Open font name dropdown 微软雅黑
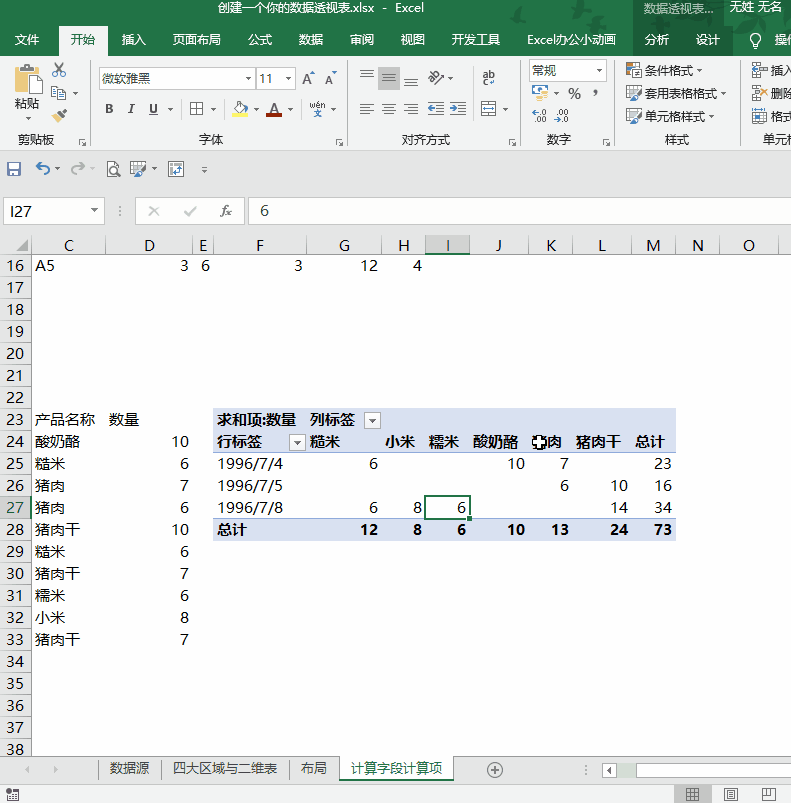Image resolution: width=791 pixels, height=803 pixels. [x=248, y=78]
